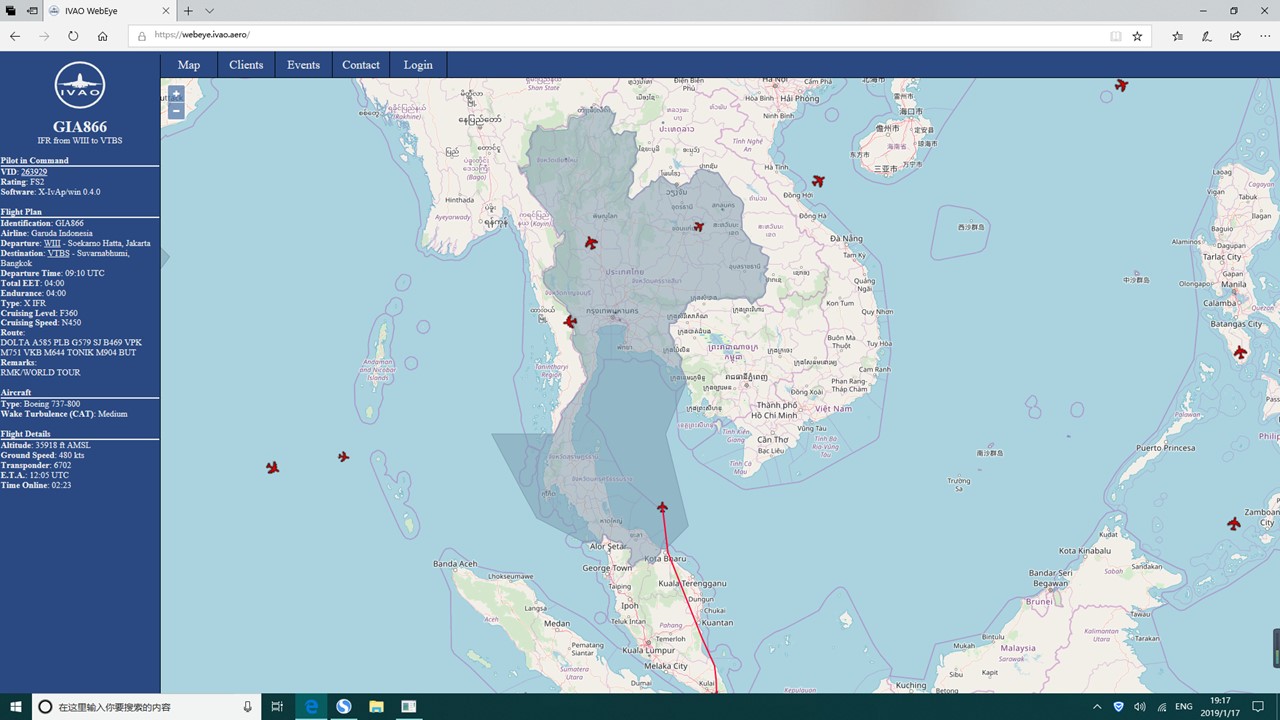Click the Type Boeing 737-800 text
1280x720 pixels.
[x=40, y=403]
